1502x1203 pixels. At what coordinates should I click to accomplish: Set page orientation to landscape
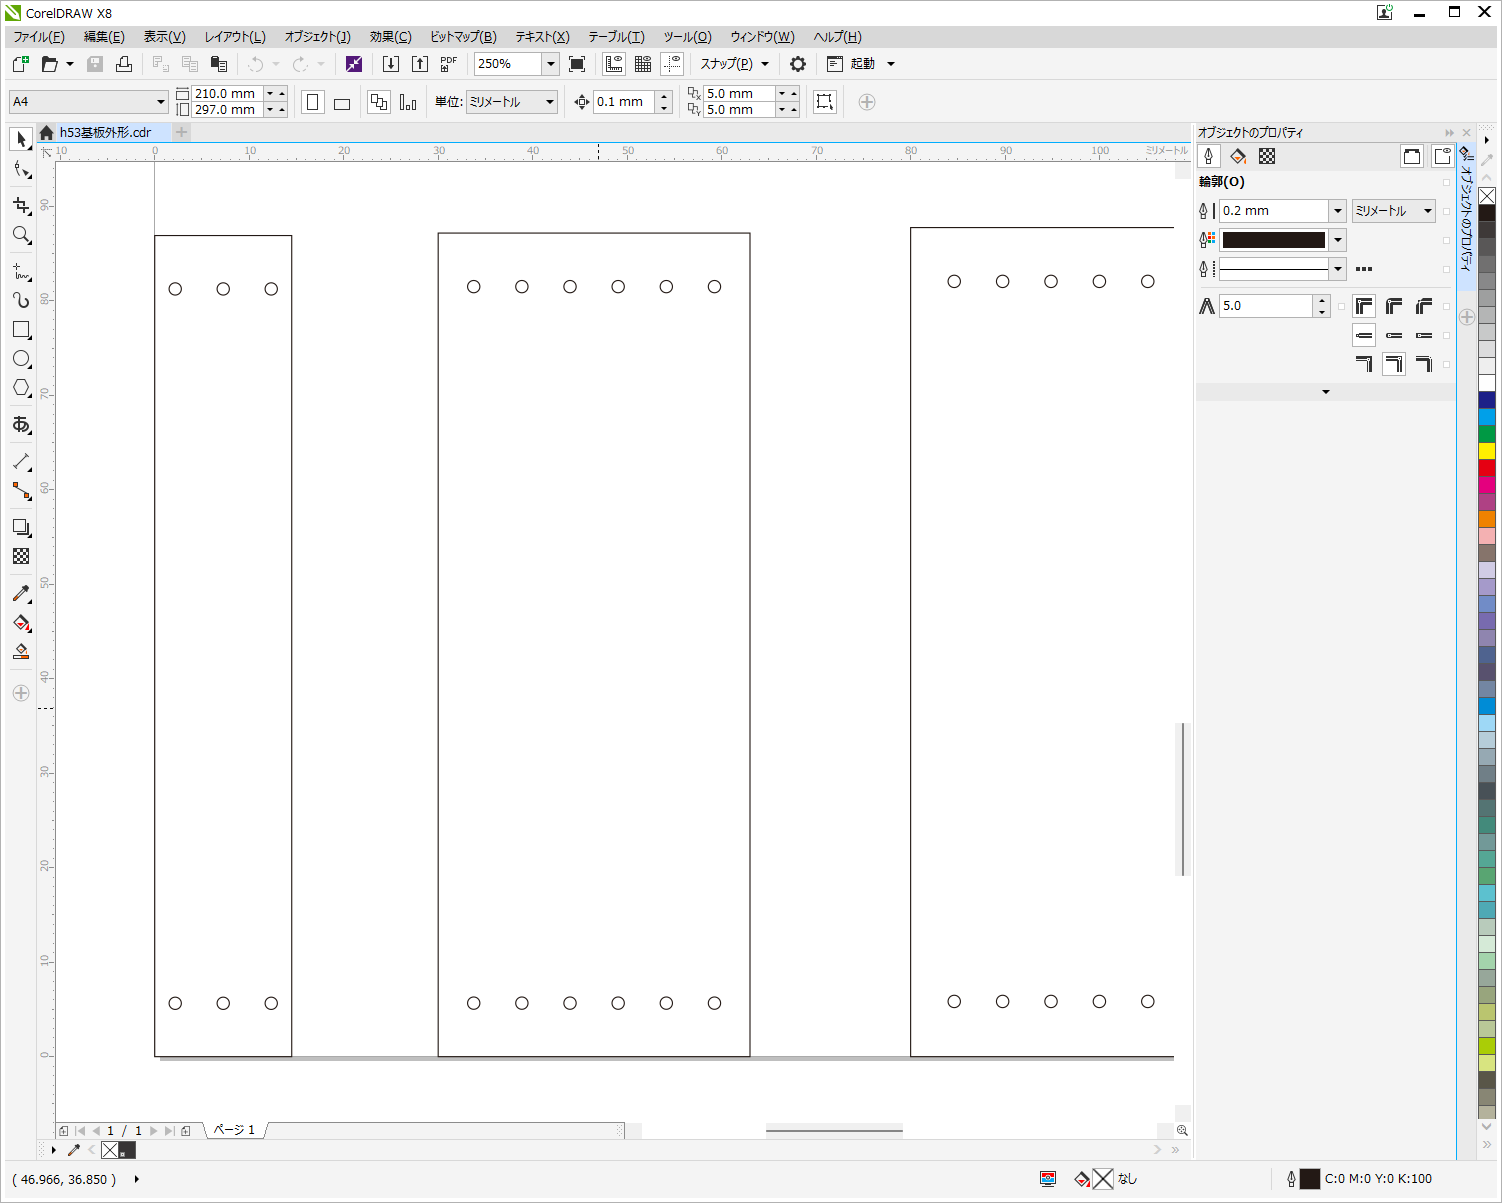click(x=342, y=102)
